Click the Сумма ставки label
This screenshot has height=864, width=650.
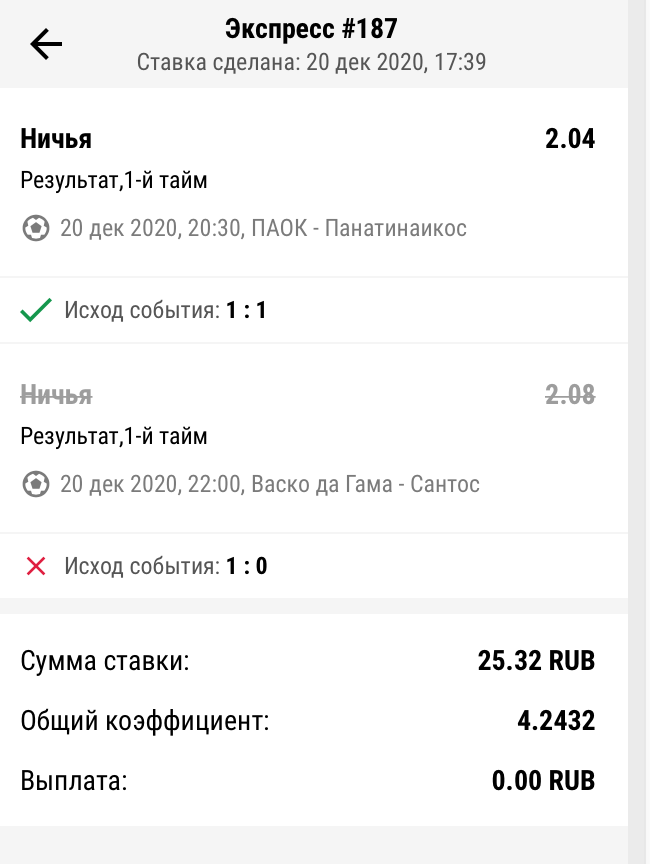coord(105,661)
